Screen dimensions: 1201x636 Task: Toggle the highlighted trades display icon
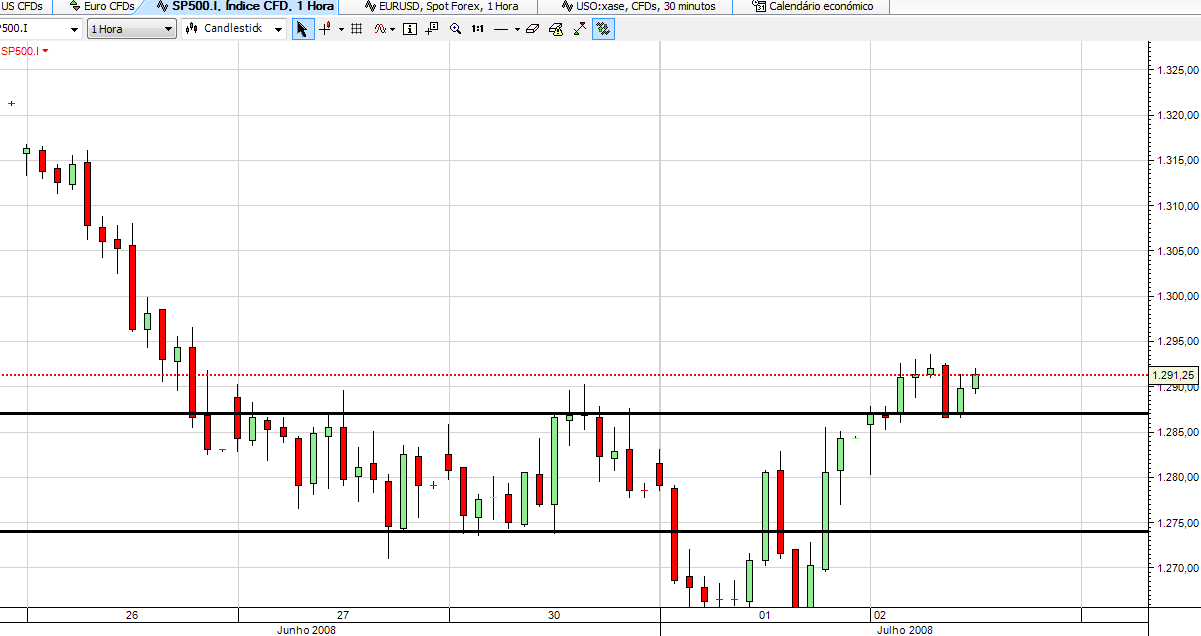[x=603, y=29]
